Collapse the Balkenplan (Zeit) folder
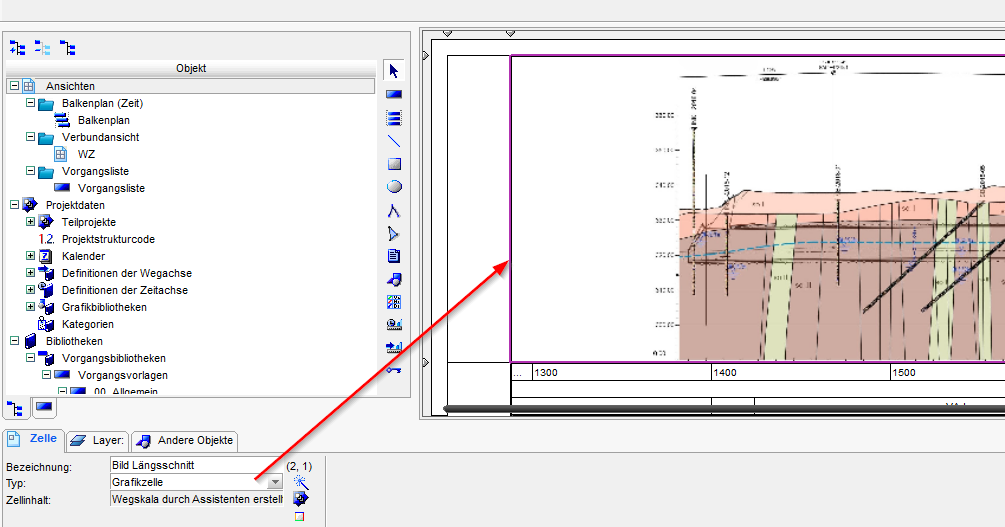The height and width of the screenshot is (527, 1005). [30, 103]
